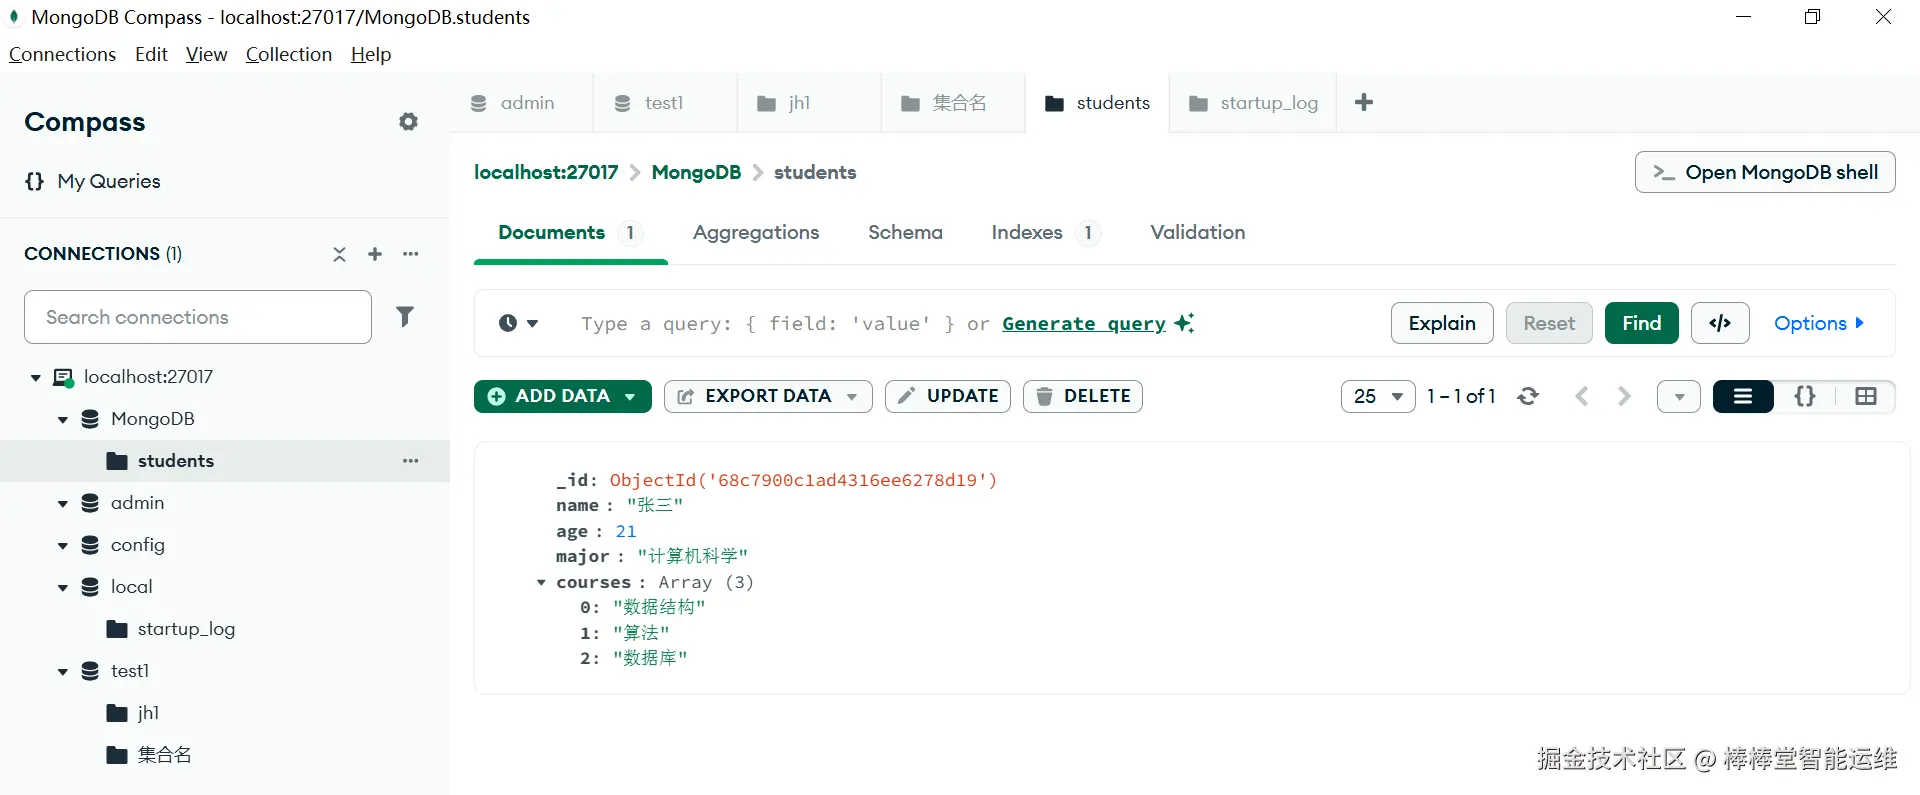1920x795 pixels.
Task: Open connections more options ellipsis
Action: click(x=411, y=254)
